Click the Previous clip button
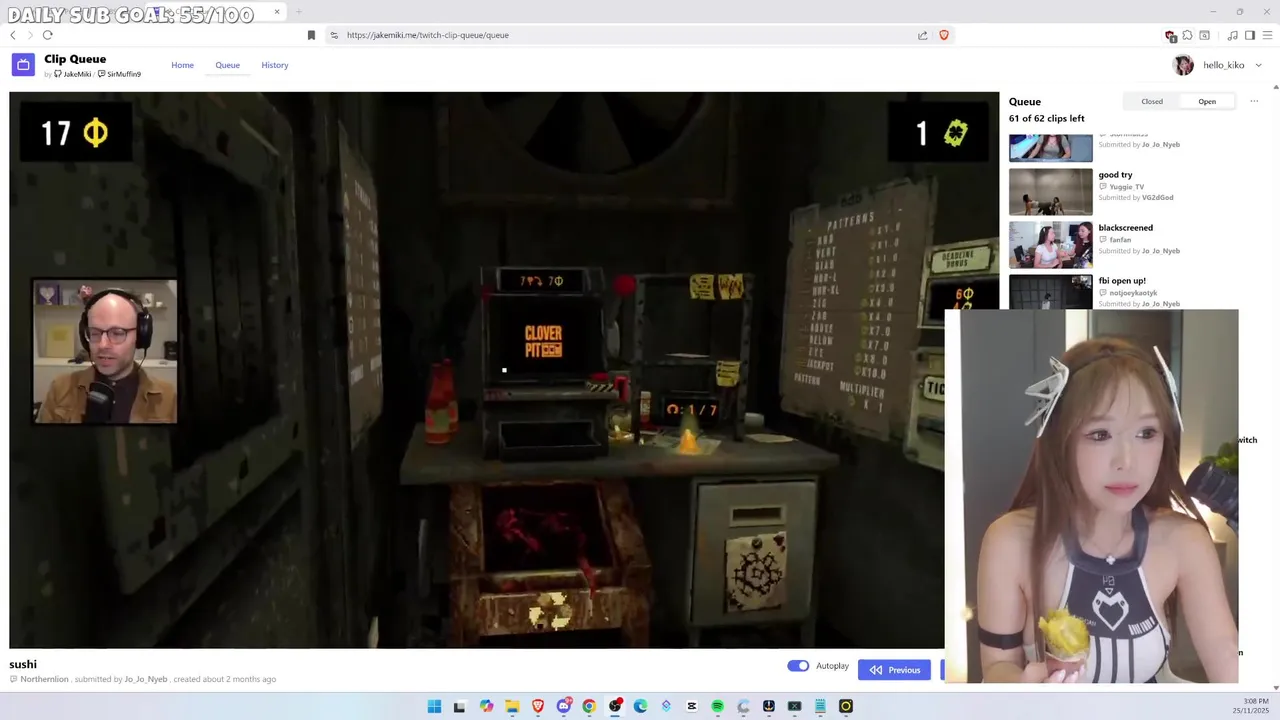Viewport: 1280px width, 720px height. point(894,670)
